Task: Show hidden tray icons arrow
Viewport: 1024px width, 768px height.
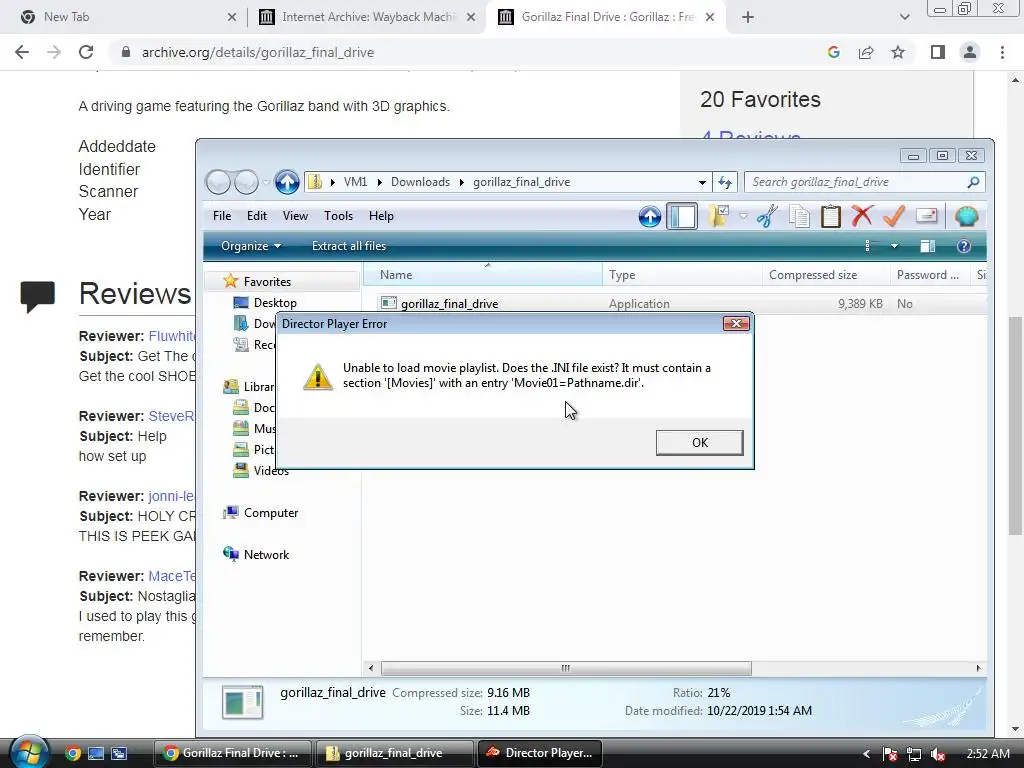Action: click(x=867, y=754)
